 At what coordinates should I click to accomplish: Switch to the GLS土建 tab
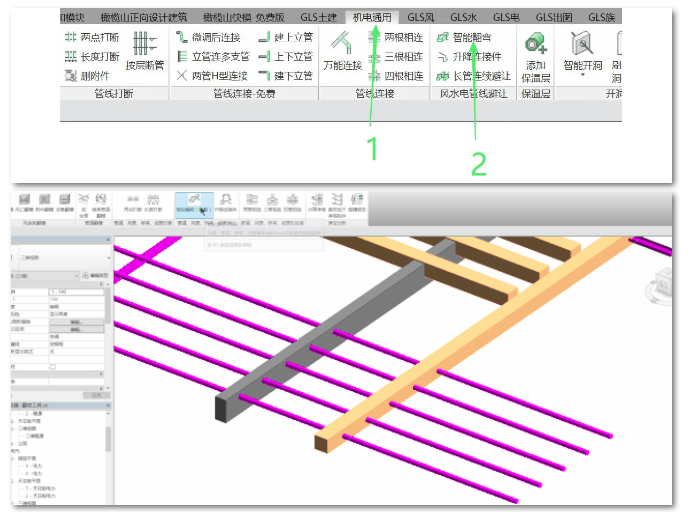point(319,17)
